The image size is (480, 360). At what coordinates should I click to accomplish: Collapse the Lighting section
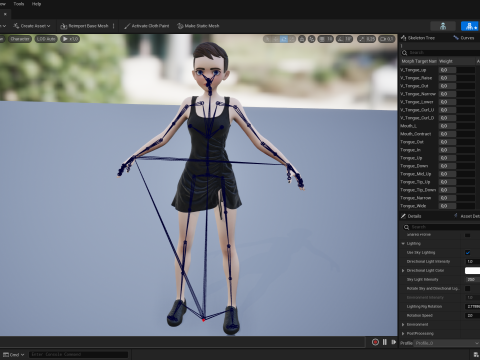[403, 244]
